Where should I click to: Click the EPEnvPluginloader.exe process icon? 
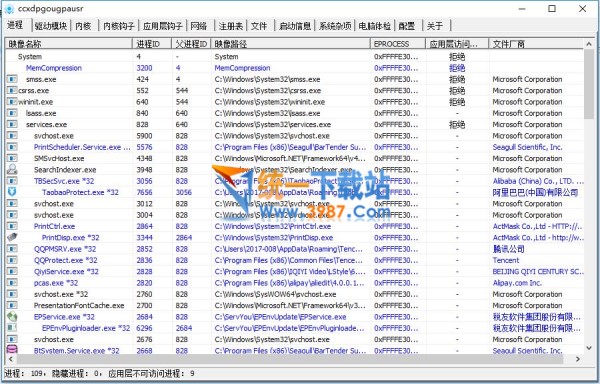pyautogui.click(x=12, y=328)
